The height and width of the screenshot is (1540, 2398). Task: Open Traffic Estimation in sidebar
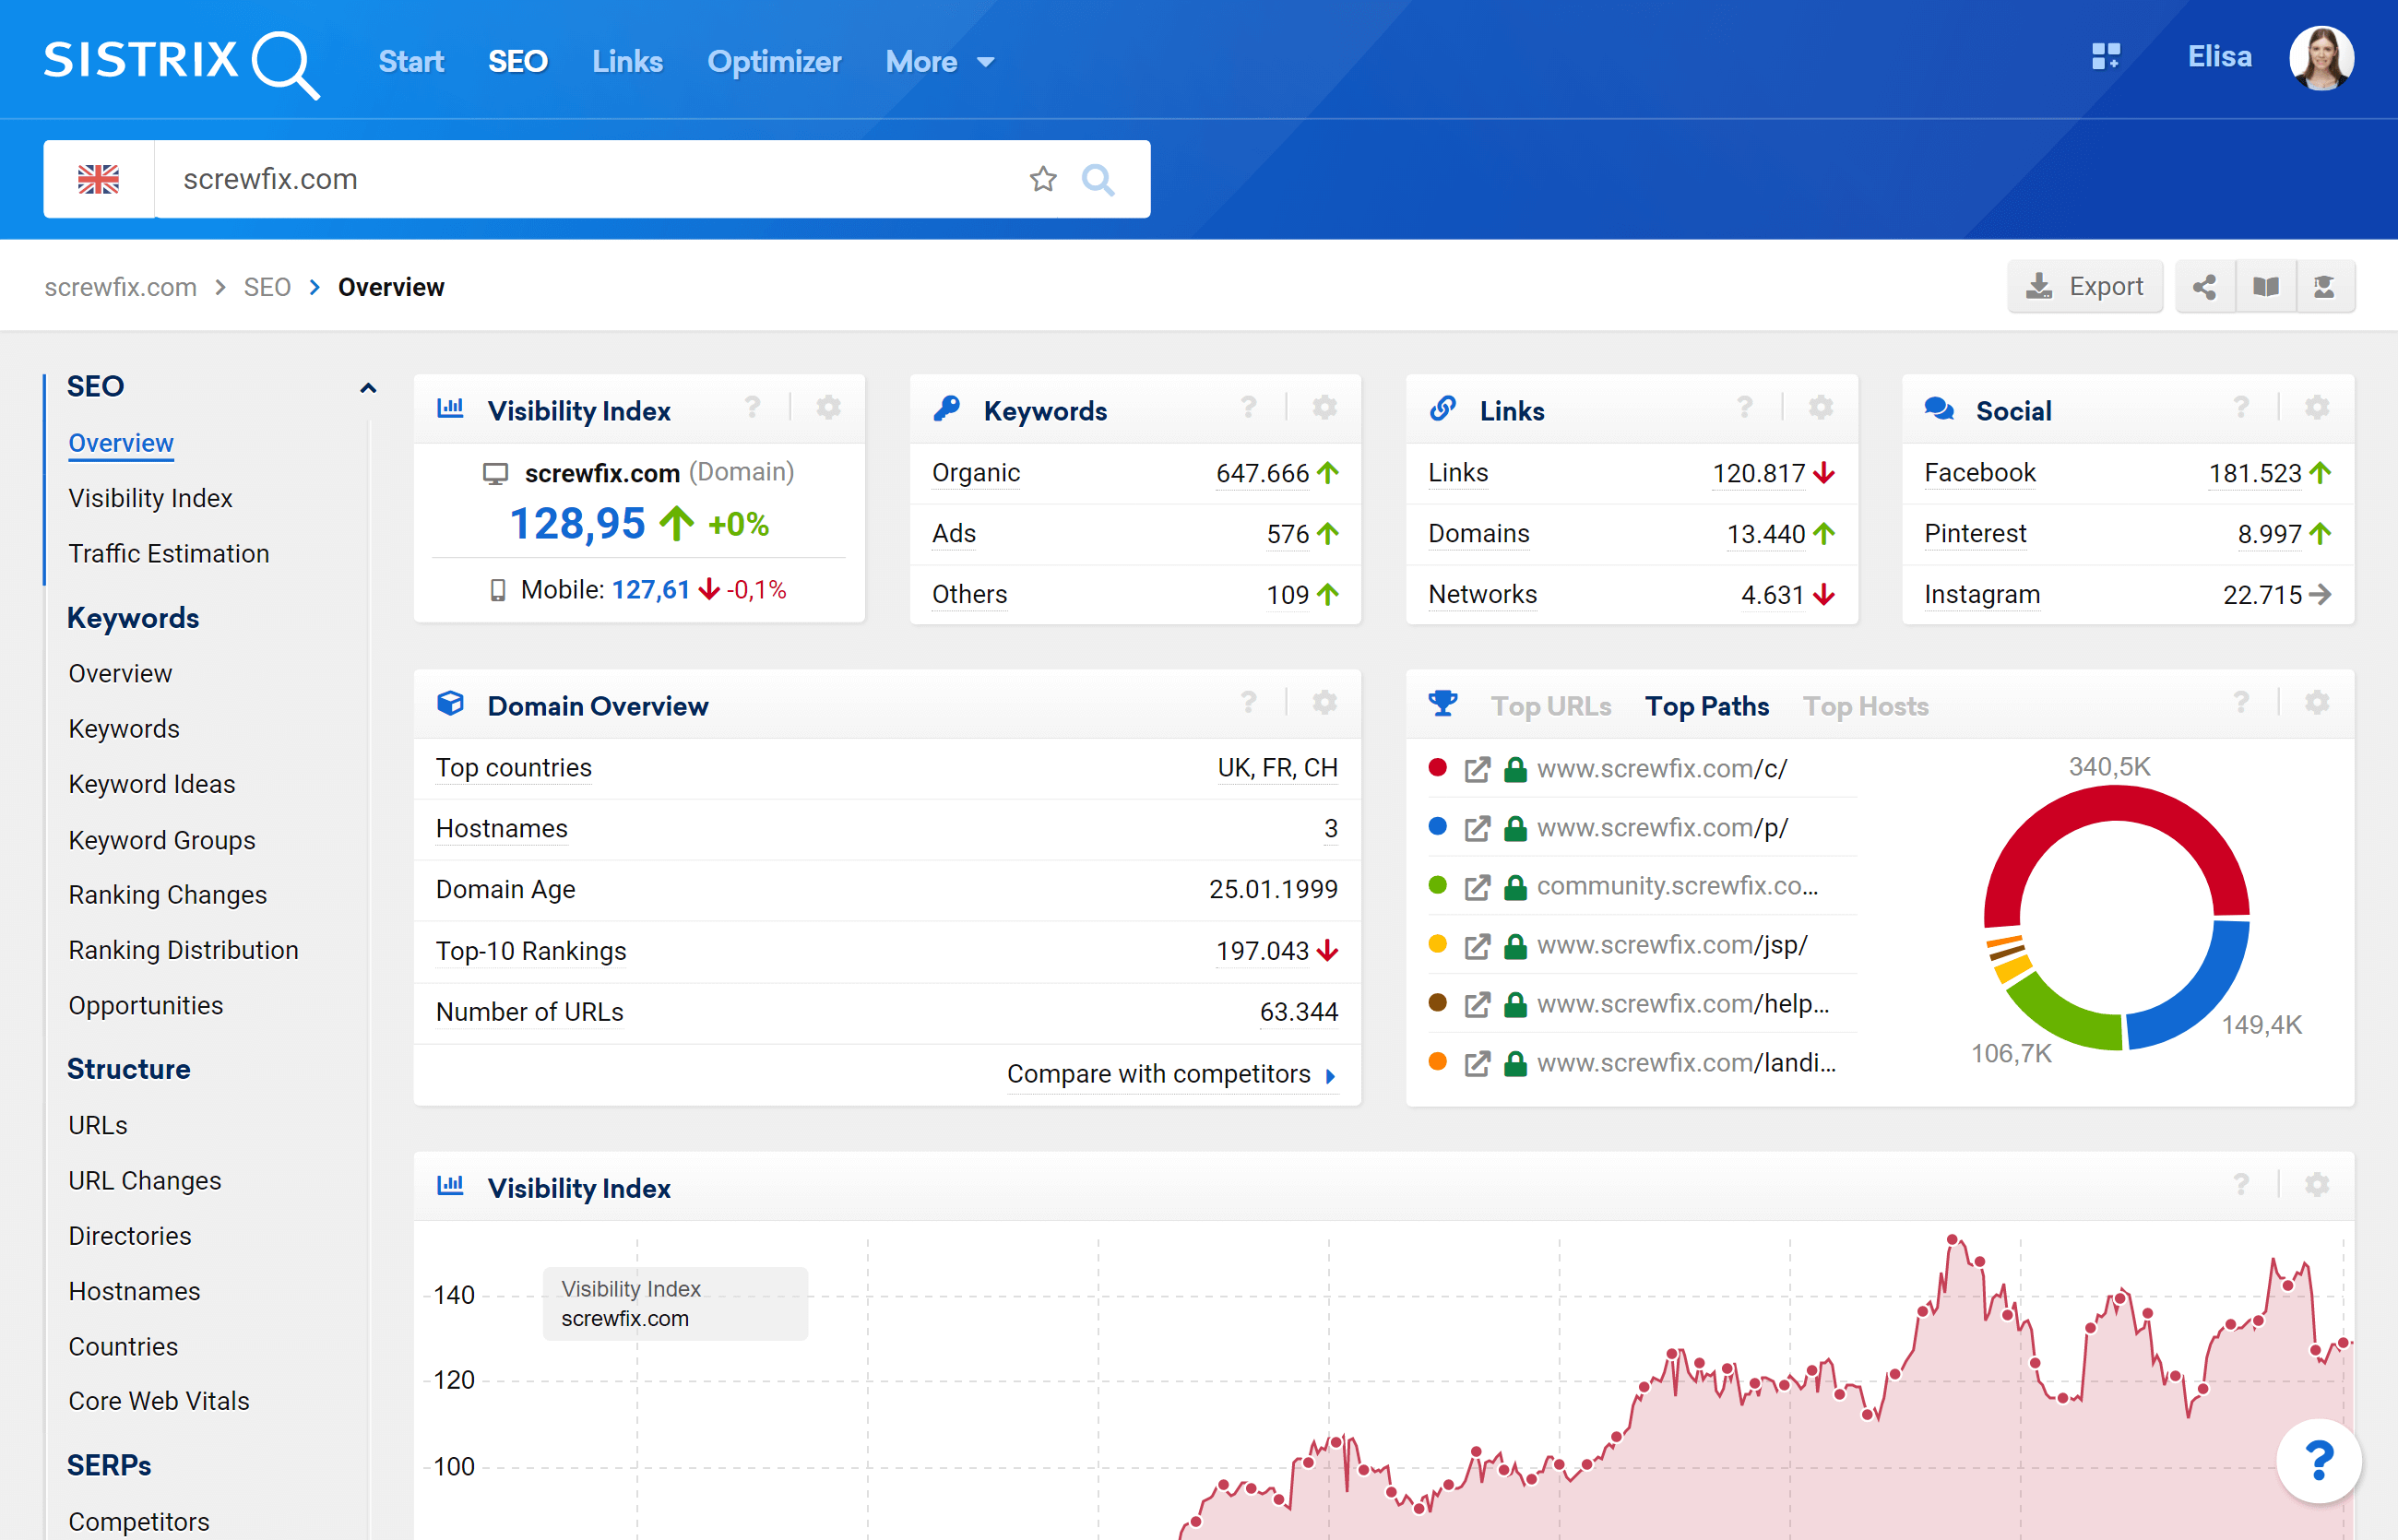[x=169, y=553]
